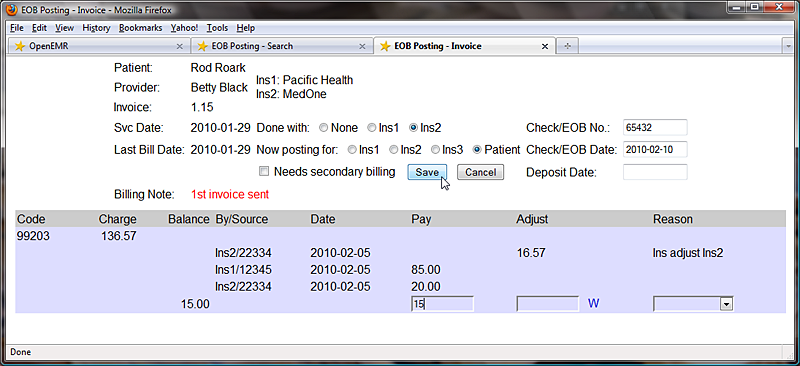Click the Cancel button
The height and width of the screenshot is (366, 800).
click(x=480, y=173)
